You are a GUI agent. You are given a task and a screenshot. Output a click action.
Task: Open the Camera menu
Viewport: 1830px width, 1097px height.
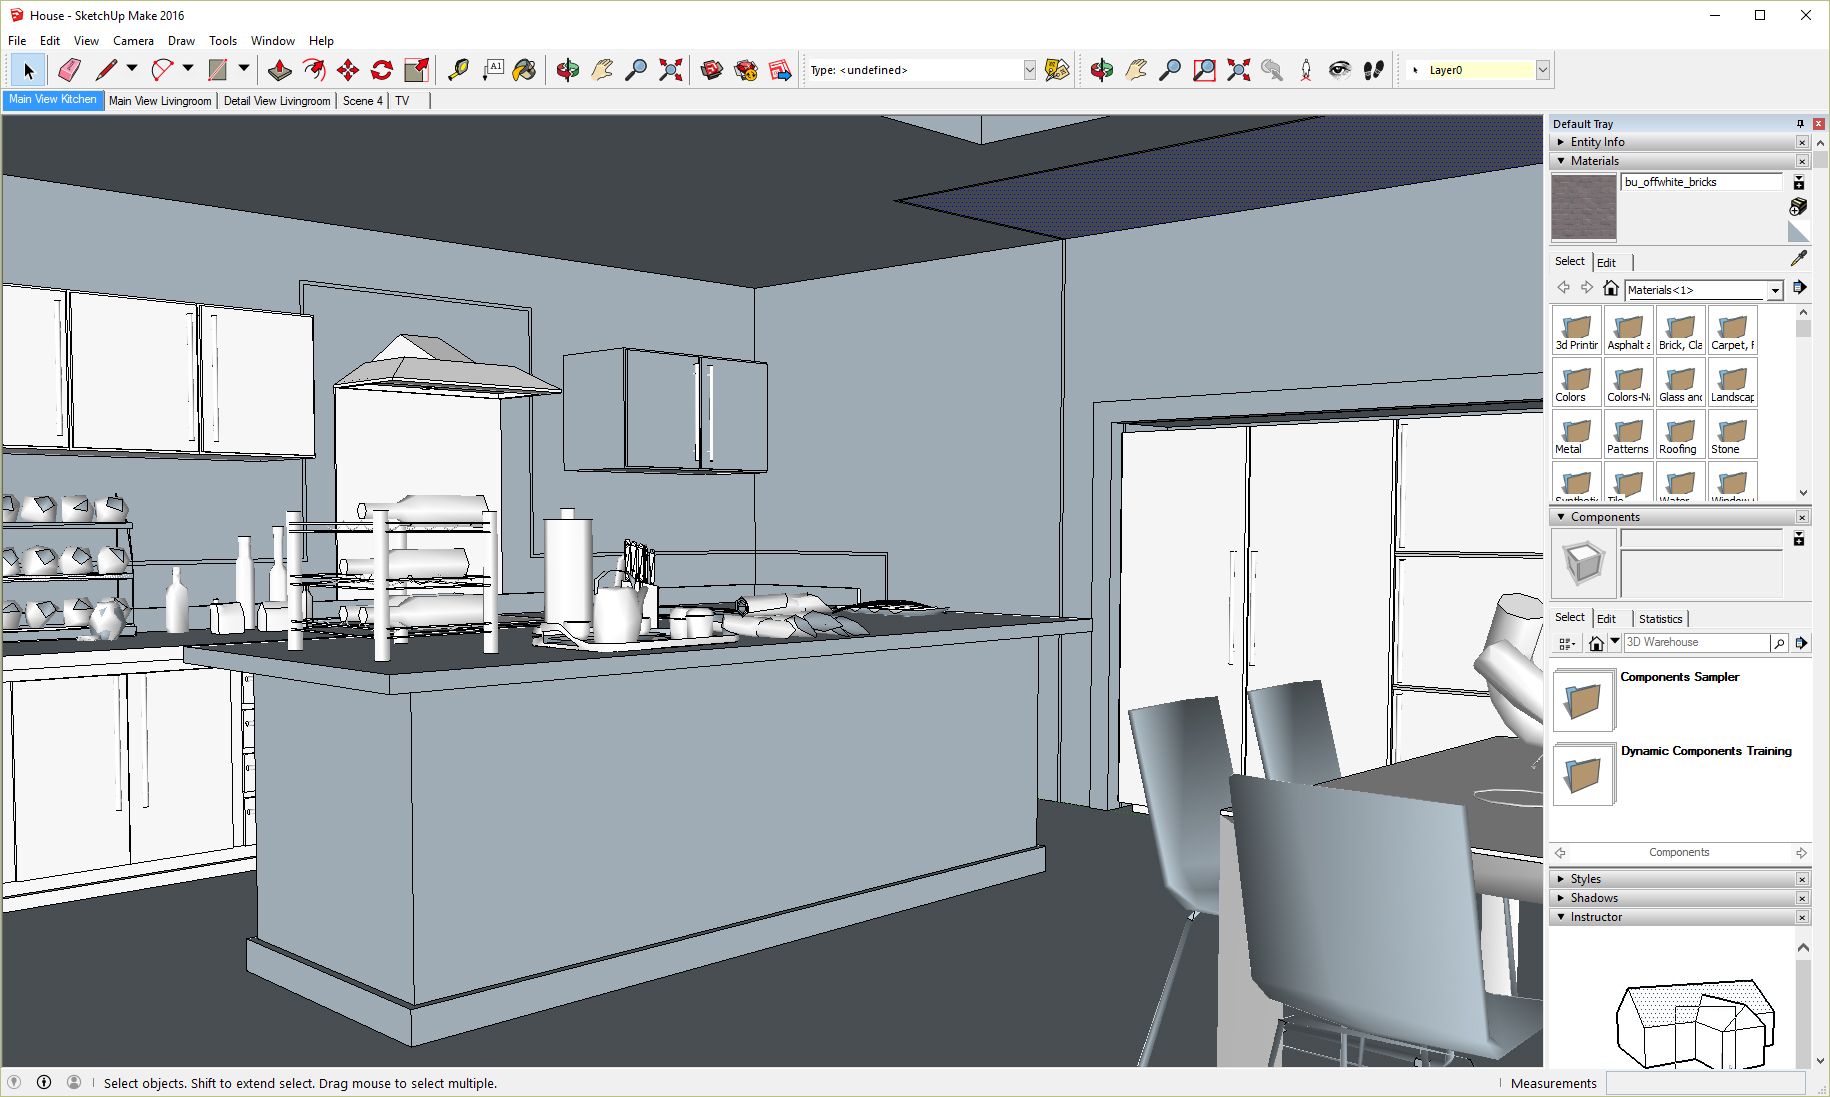click(x=133, y=41)
